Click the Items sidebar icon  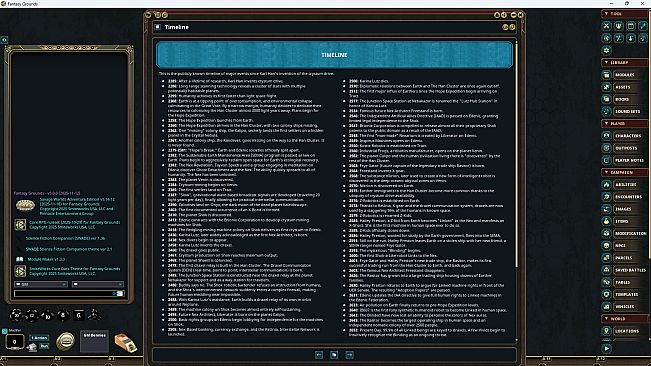607,221
